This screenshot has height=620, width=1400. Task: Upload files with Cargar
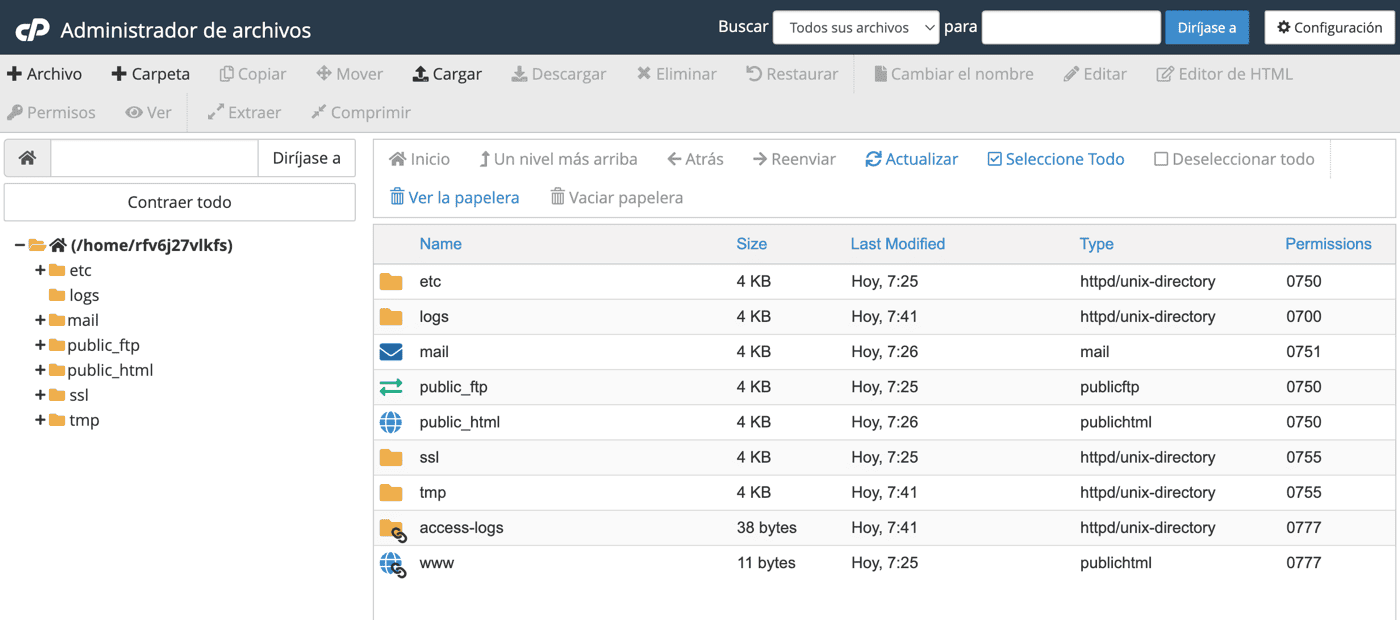[447, 74]
